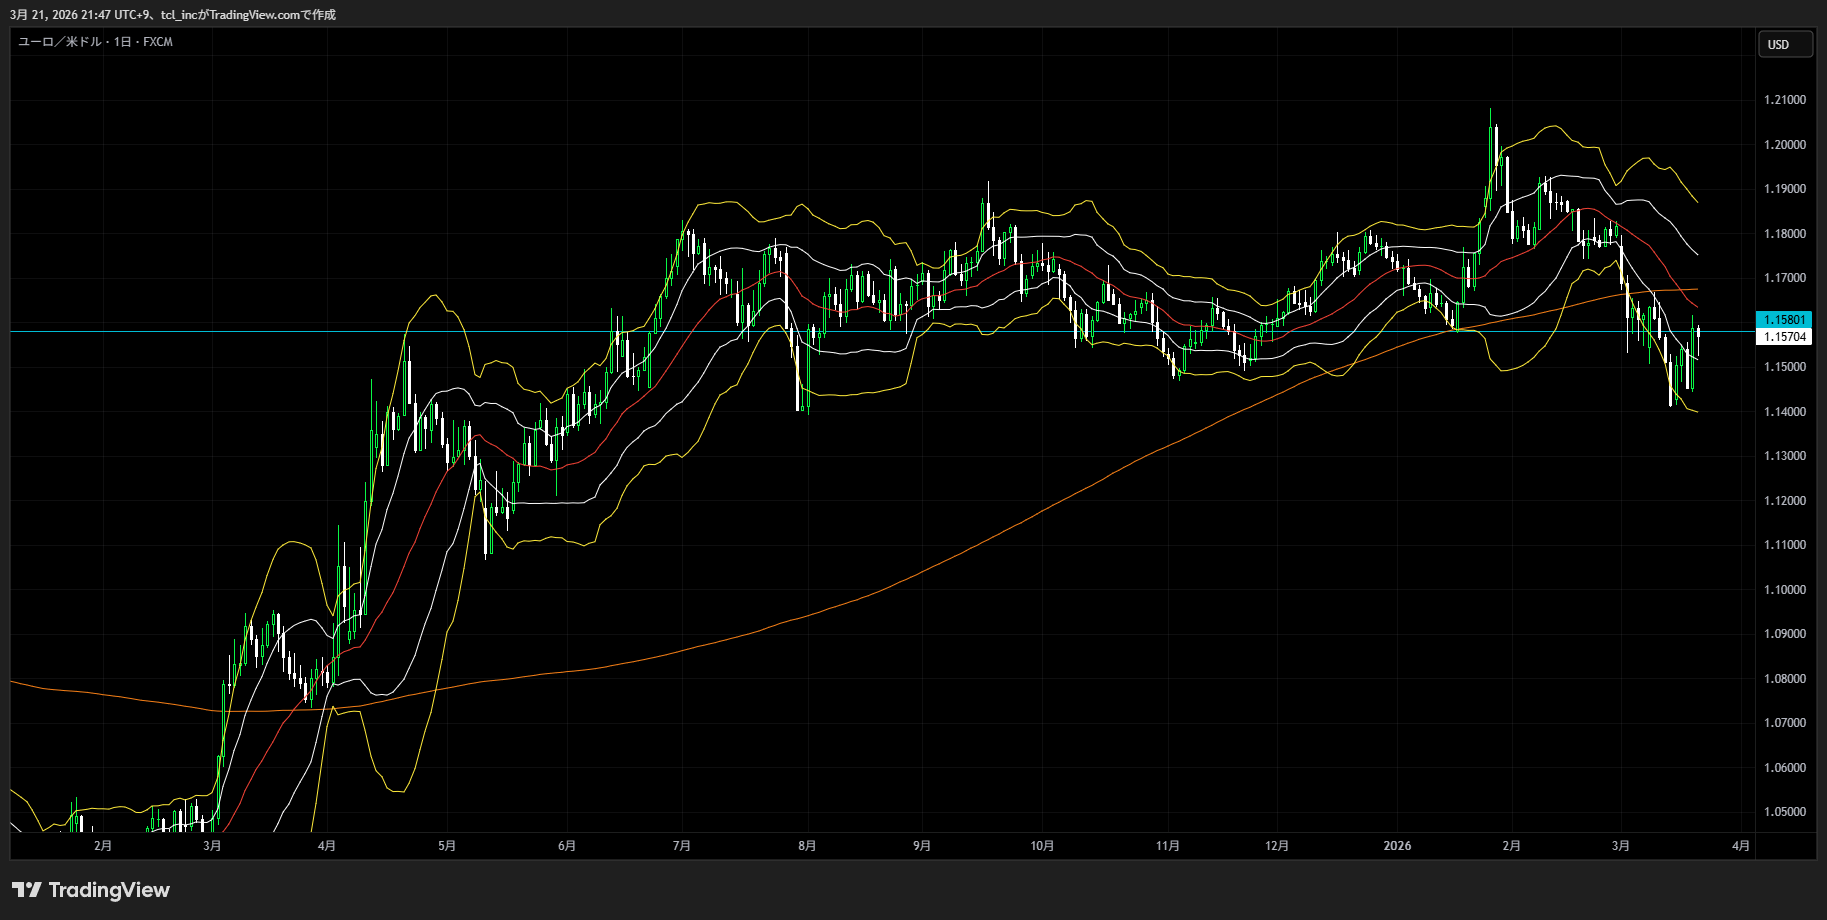Click the 5月 marker on time axis
Screen dimensions: 1827x920
(447, 846)
